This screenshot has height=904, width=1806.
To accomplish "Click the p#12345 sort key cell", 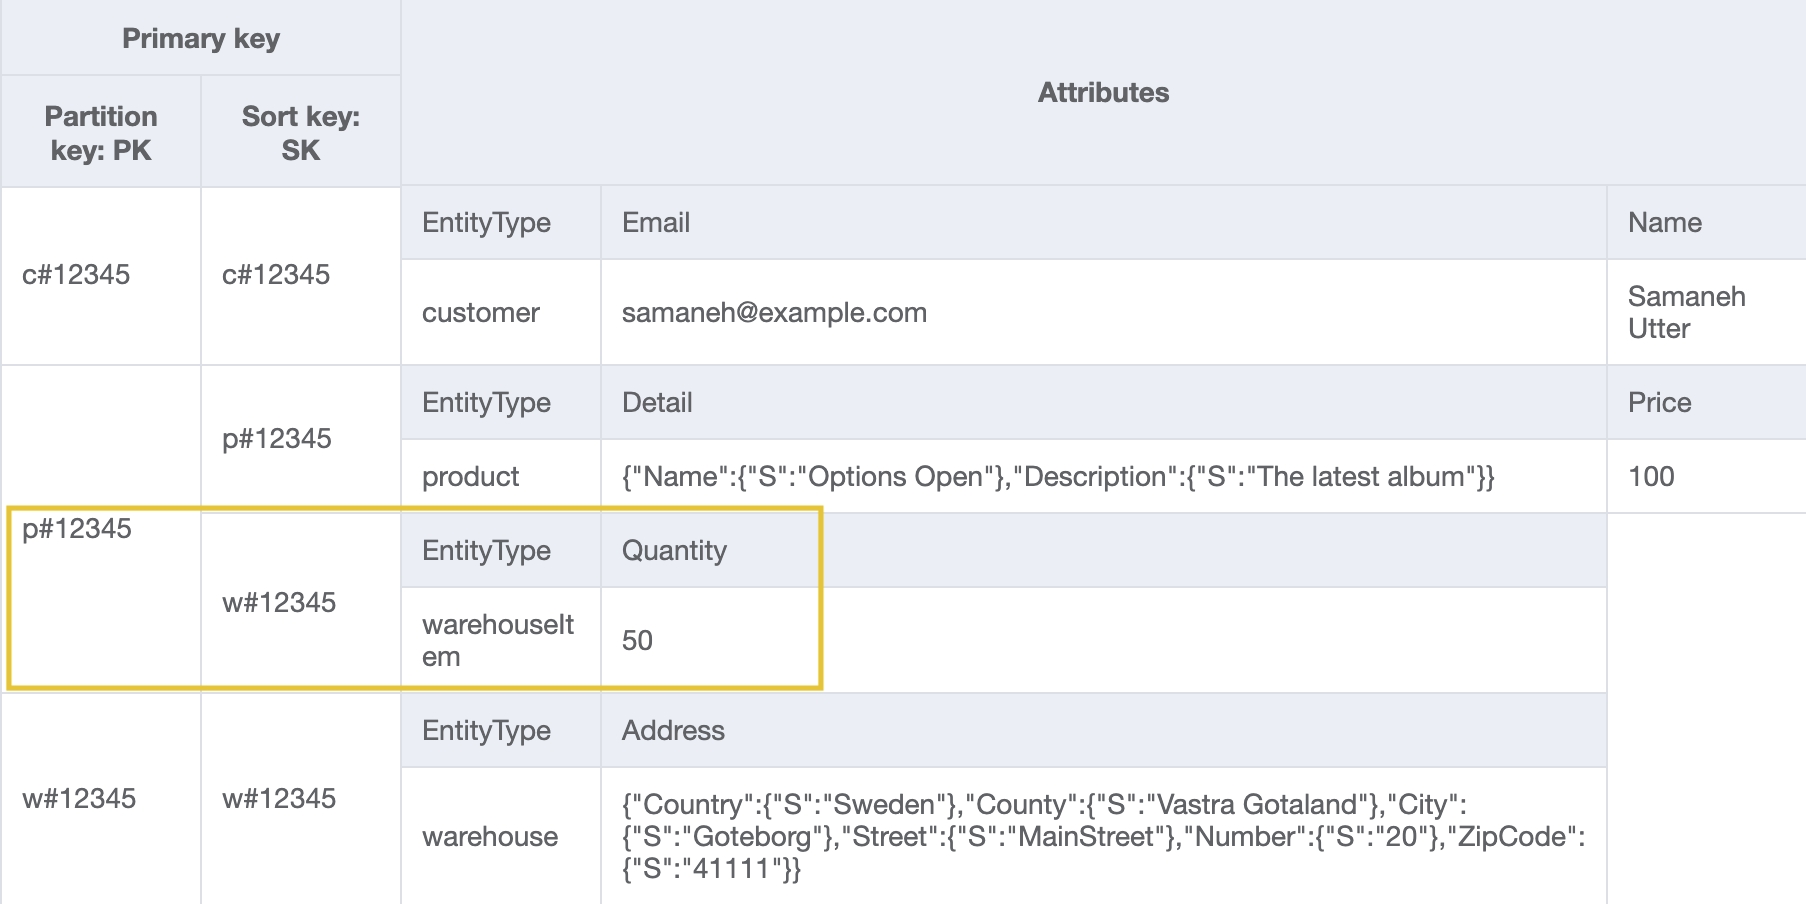I will coord(275,438).
